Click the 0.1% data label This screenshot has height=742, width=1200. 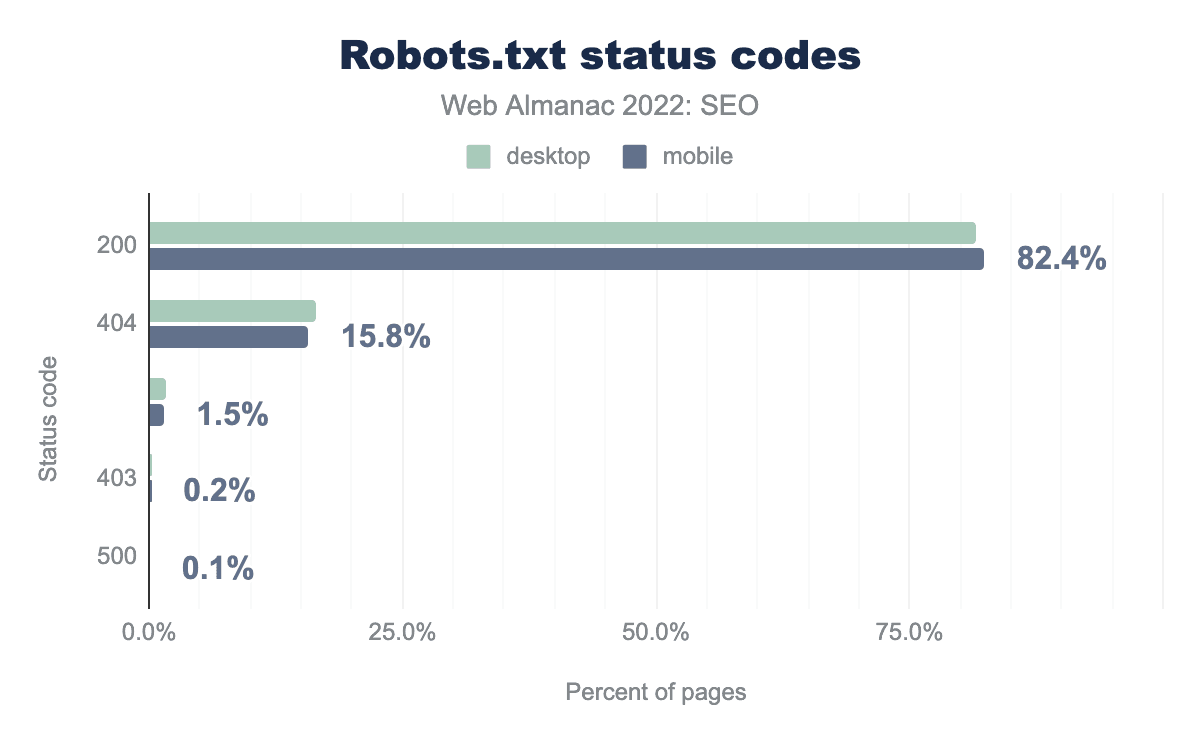[x=218, y=569]
